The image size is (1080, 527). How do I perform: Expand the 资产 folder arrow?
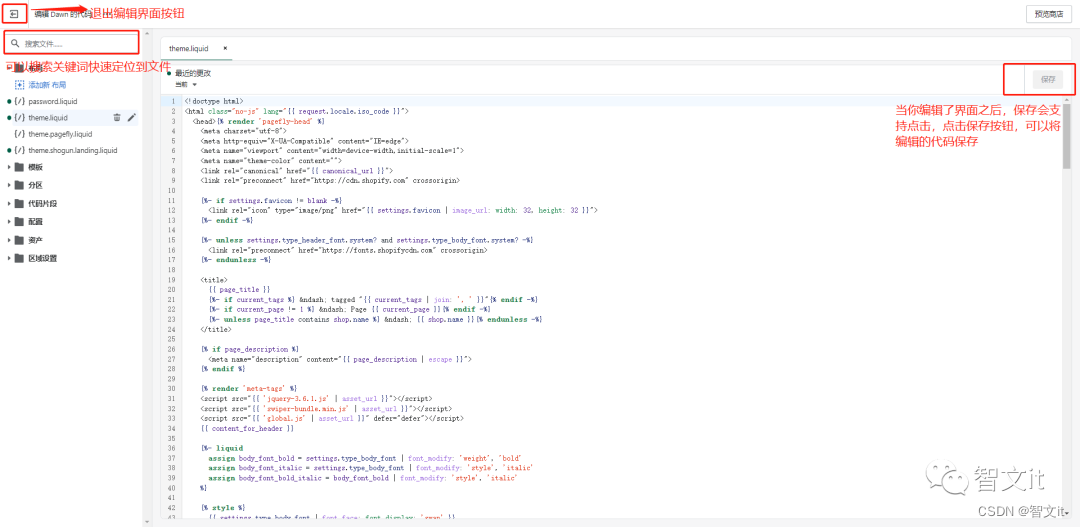click(9, 240)
